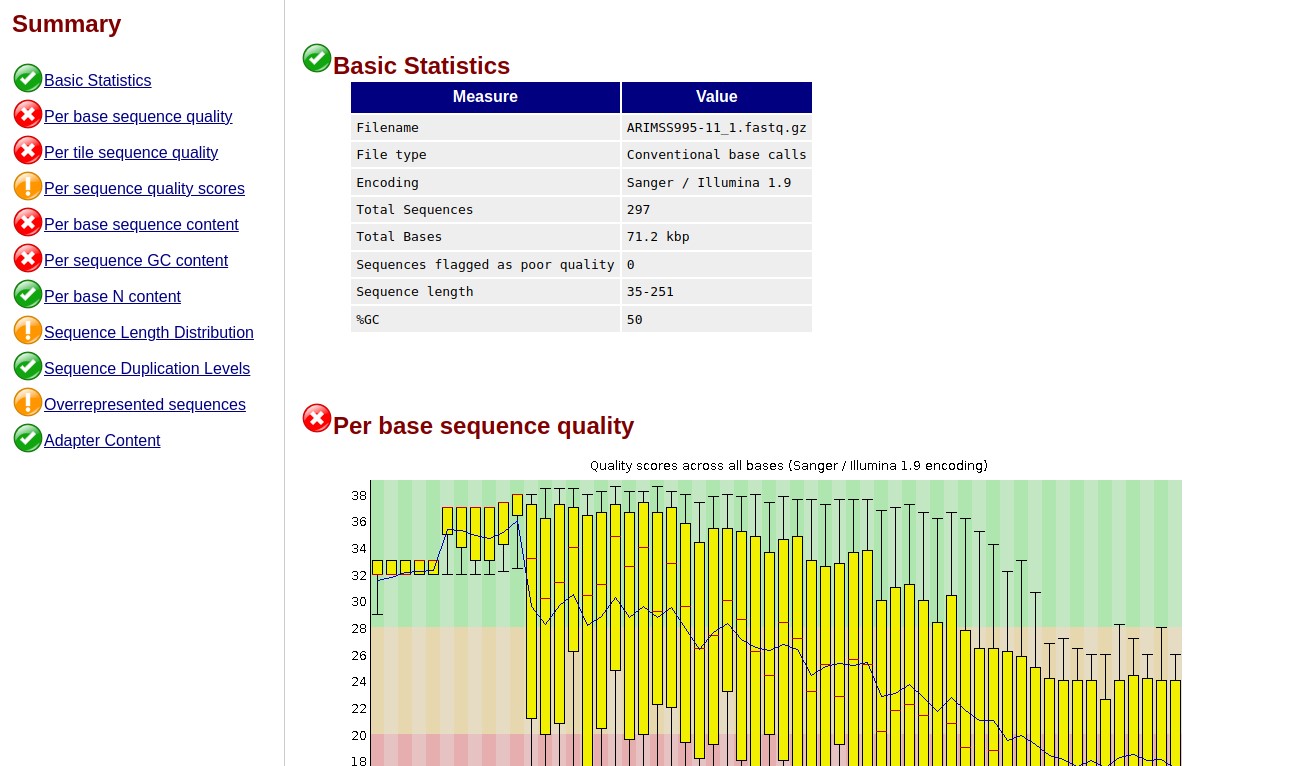Click the pass icon next to the Basic Statistics heading

pos(316,58)
